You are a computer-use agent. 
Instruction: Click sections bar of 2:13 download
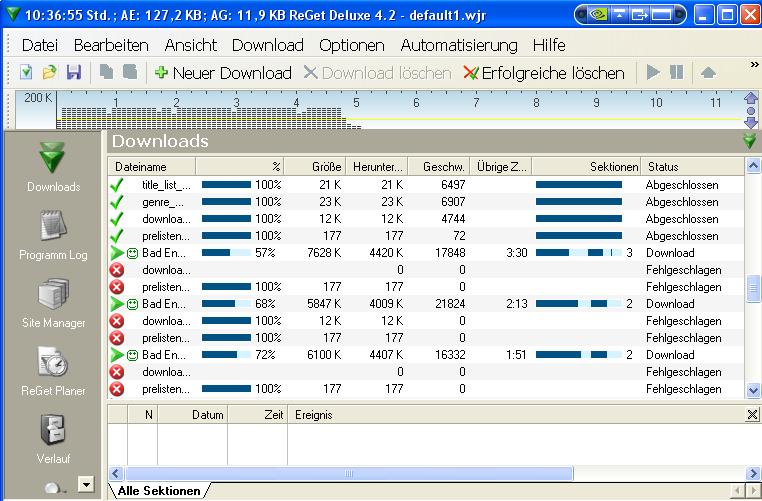pyautogui.click(x=579, y=304)
